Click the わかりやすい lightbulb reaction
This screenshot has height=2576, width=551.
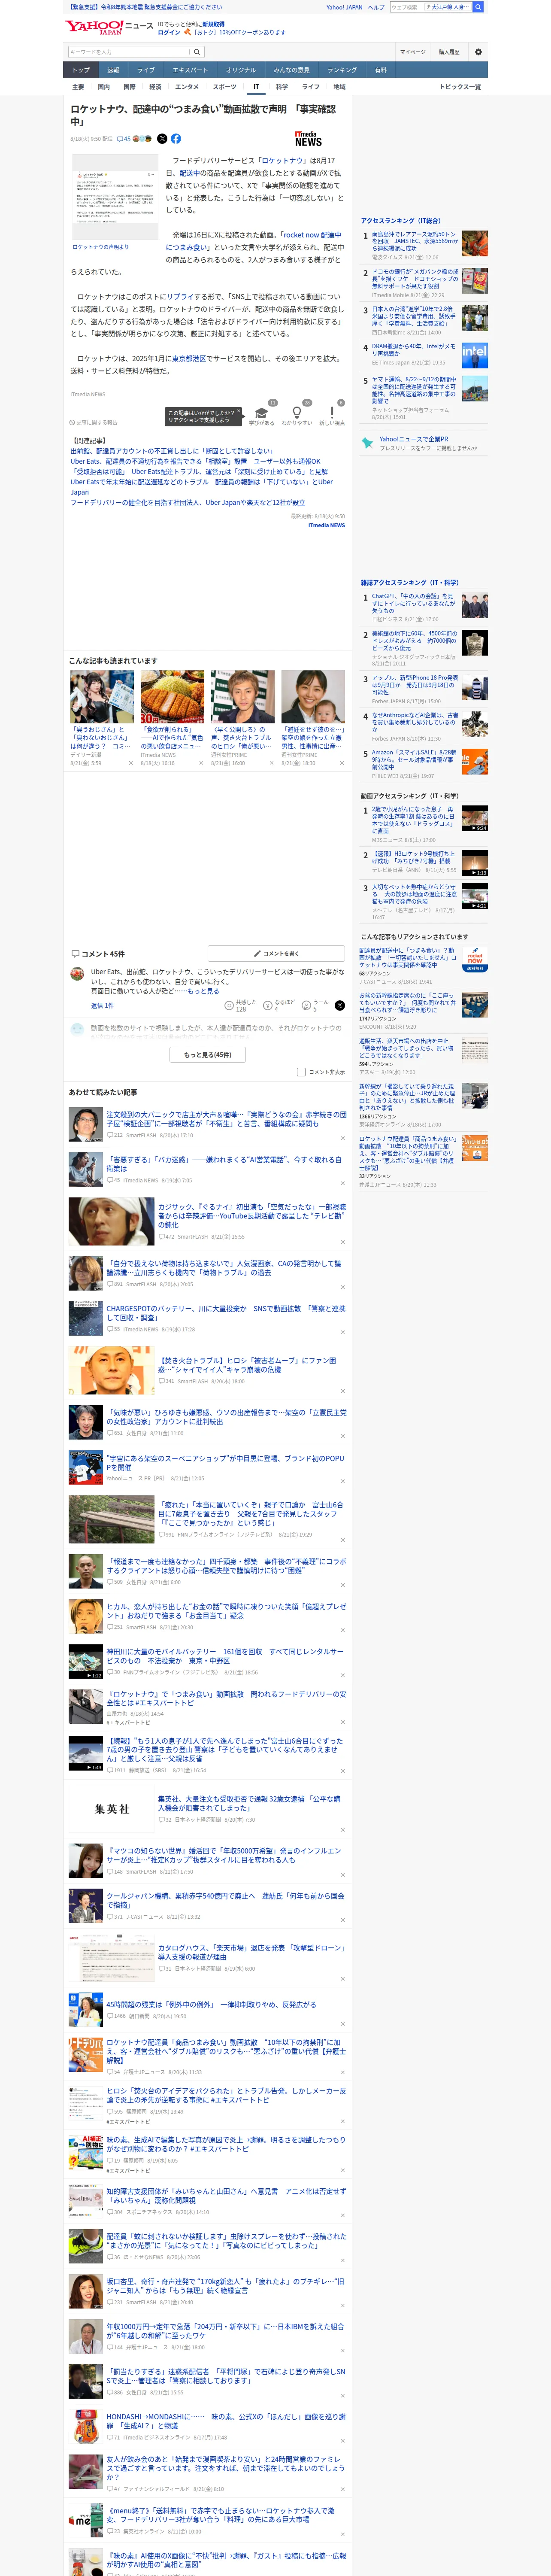pyautogui.click(x=296, y=415)
